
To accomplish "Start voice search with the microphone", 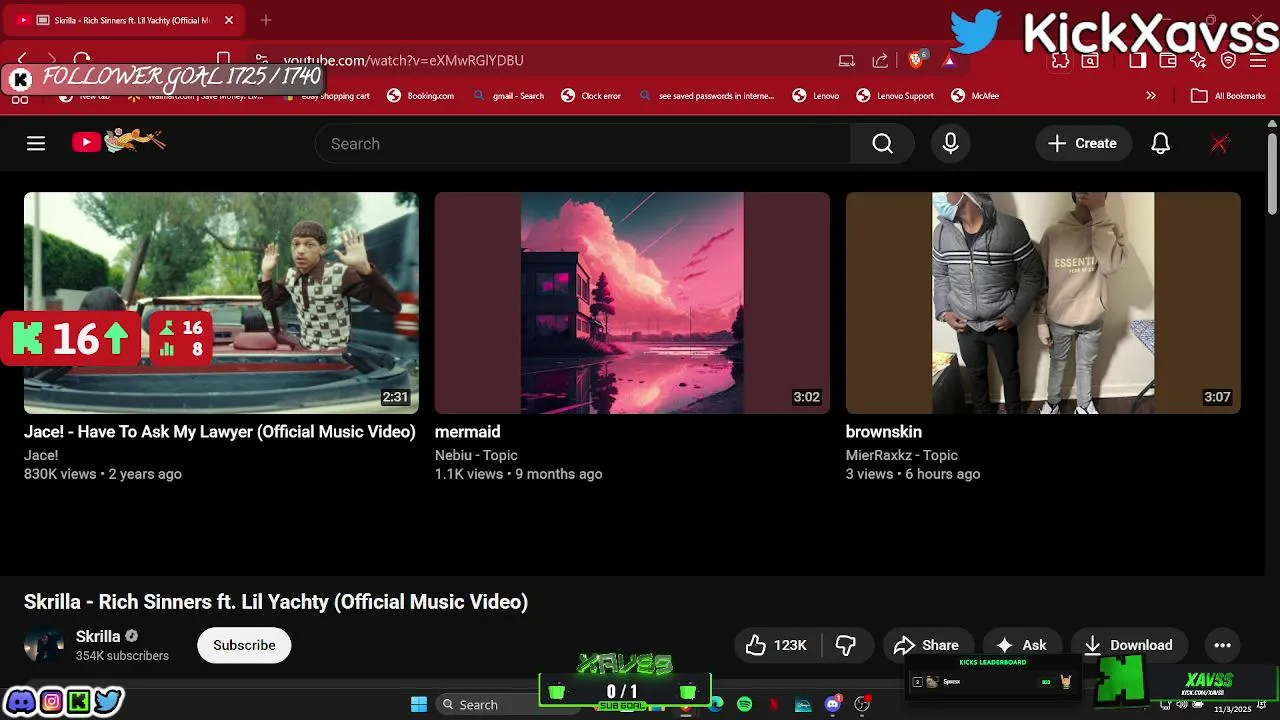I will tap(950, 143).
